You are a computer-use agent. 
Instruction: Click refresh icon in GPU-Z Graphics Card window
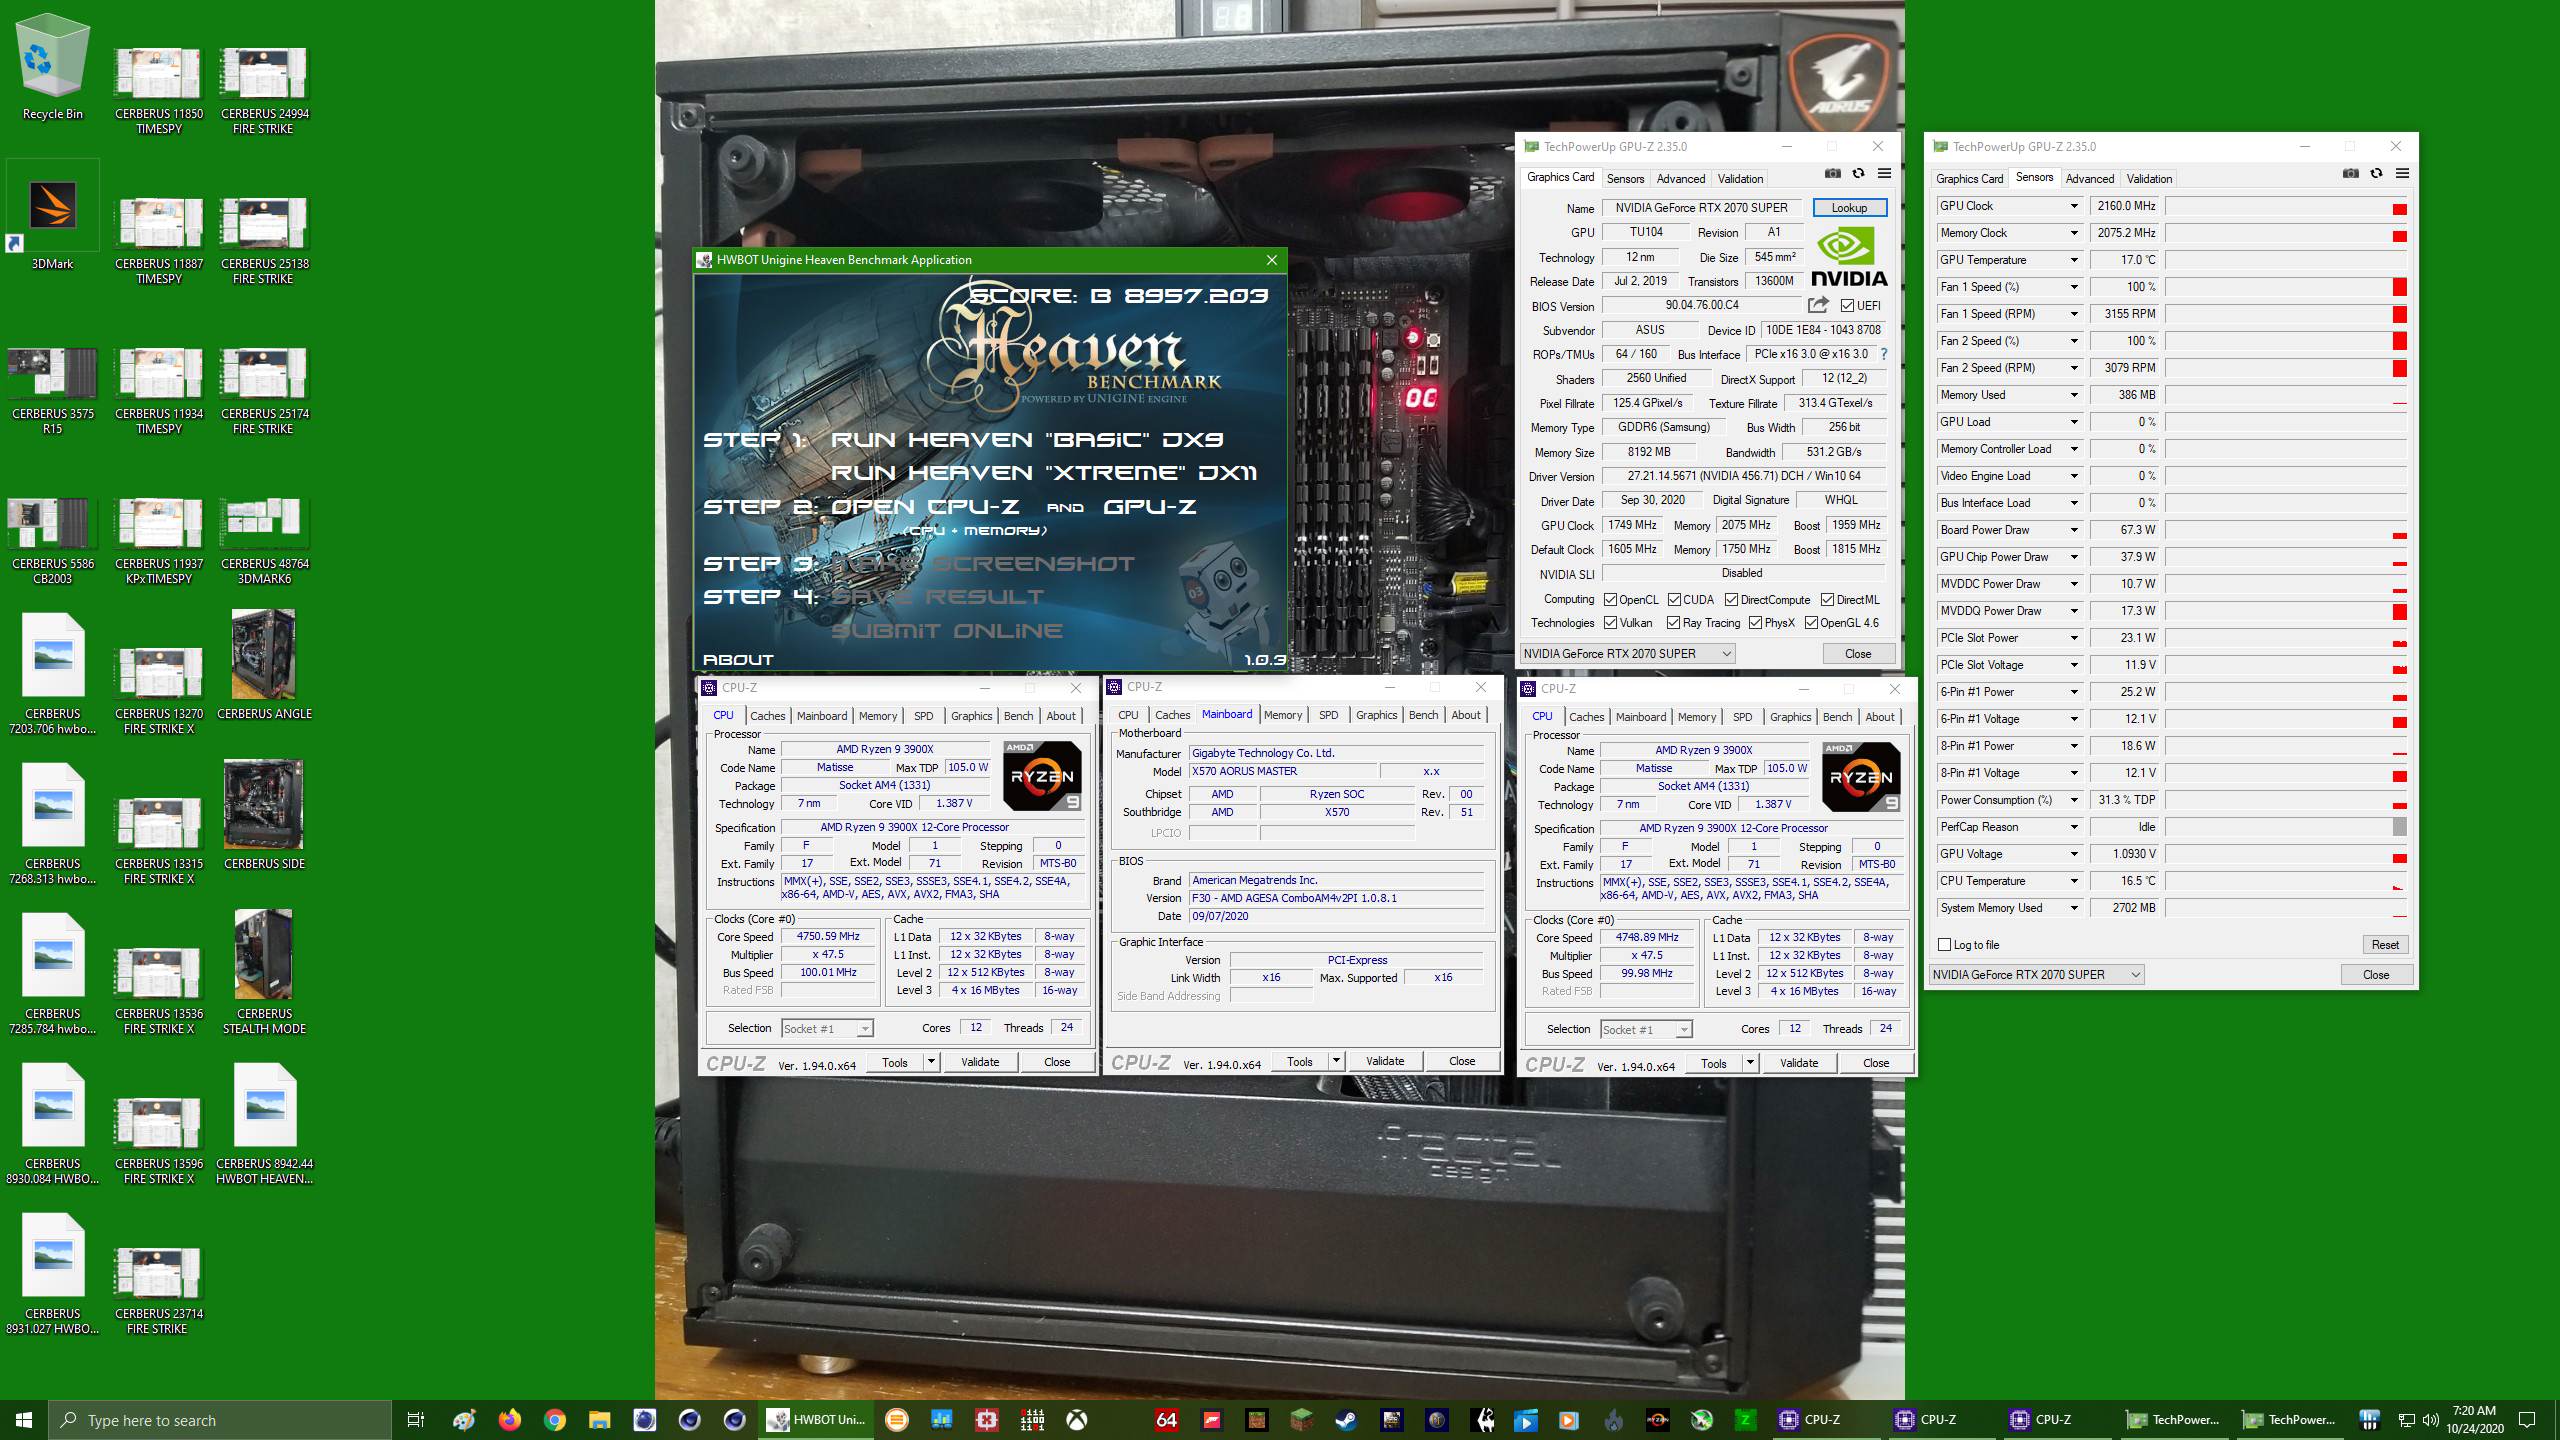pos(1858,173)
